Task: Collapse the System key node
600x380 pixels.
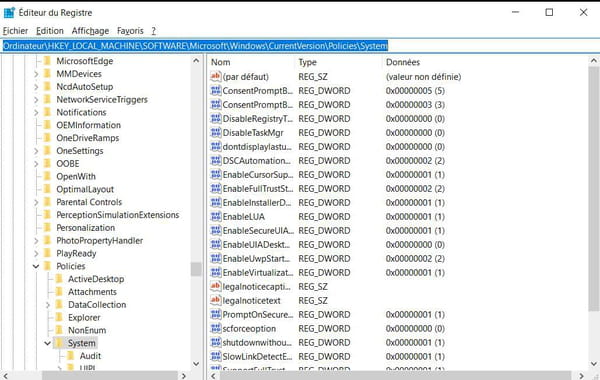Action: [x=47, y=343]
